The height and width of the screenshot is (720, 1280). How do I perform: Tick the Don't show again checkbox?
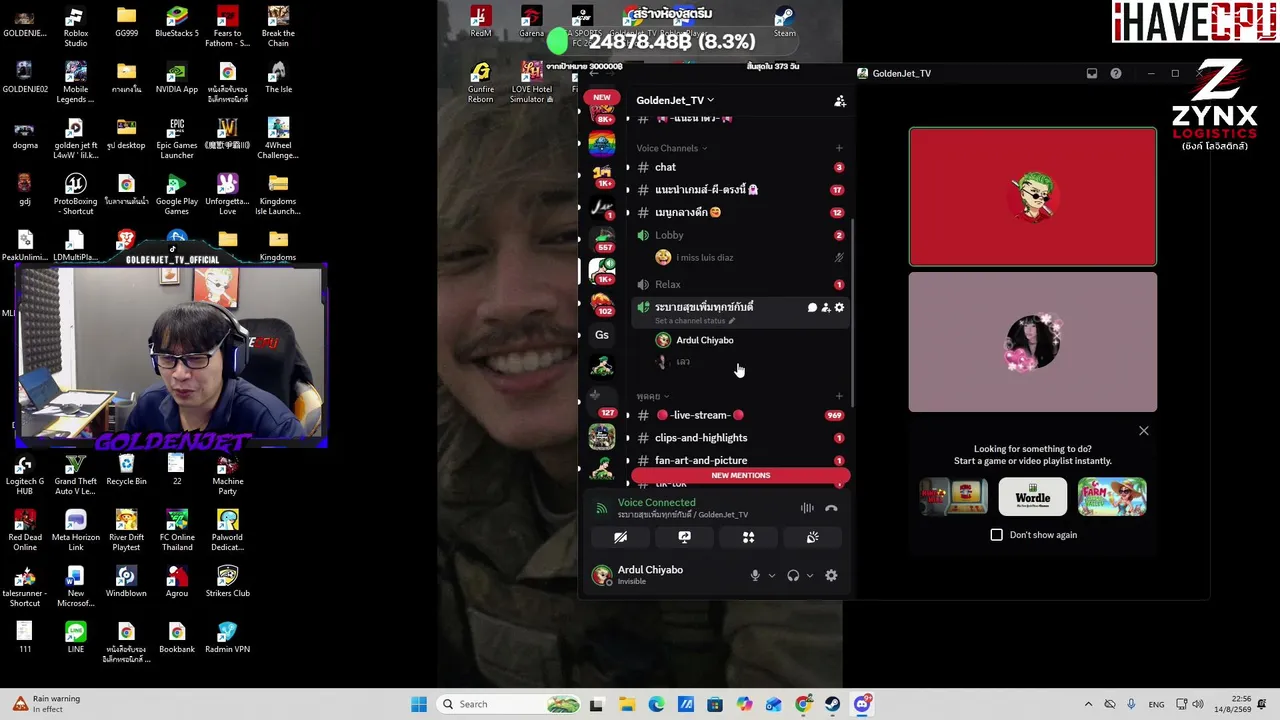(996, 535)
